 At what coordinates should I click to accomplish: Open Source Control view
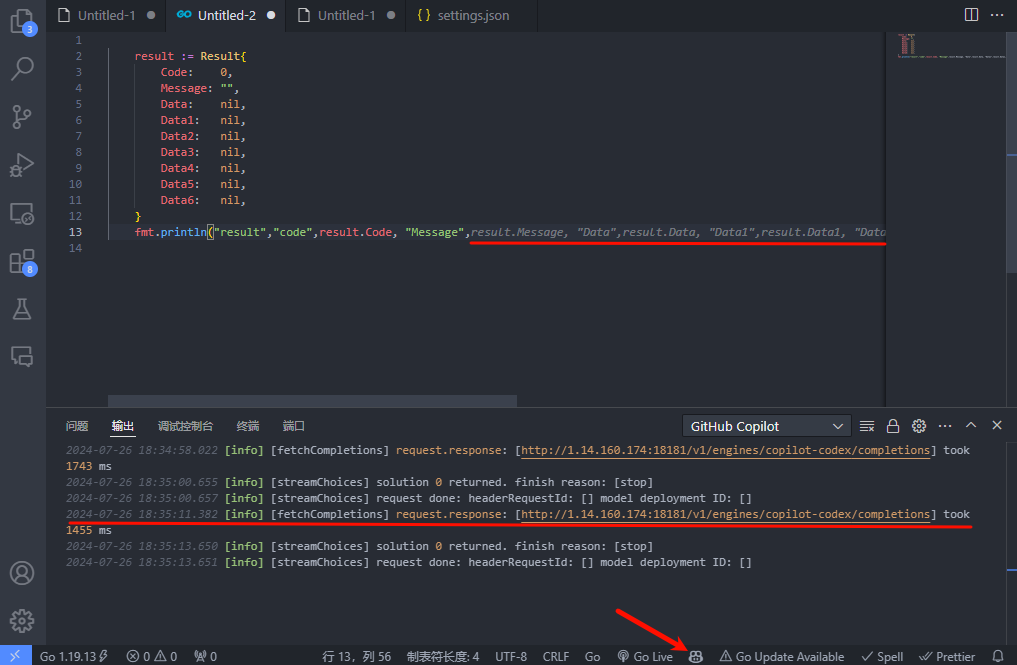pyautogui.click(x=22, y=116)
